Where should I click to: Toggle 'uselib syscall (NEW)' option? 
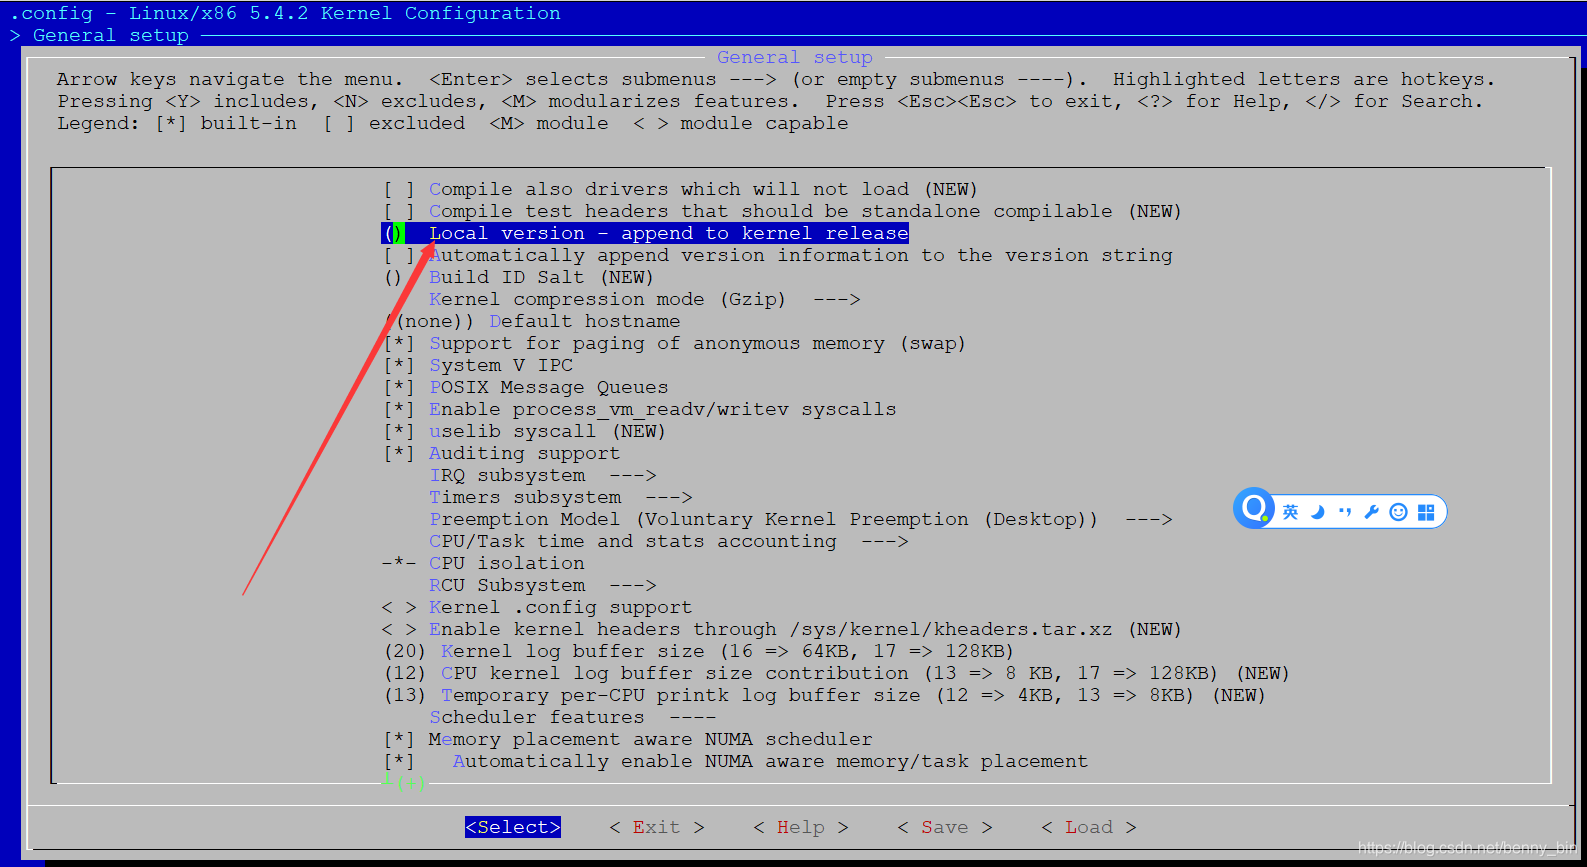tap(525, 431)
